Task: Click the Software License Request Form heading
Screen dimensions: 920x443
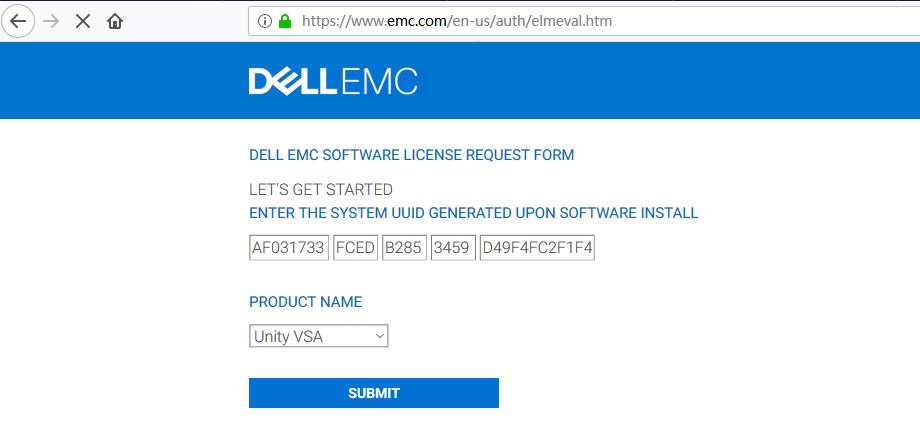Action: (x=411, y=155)
